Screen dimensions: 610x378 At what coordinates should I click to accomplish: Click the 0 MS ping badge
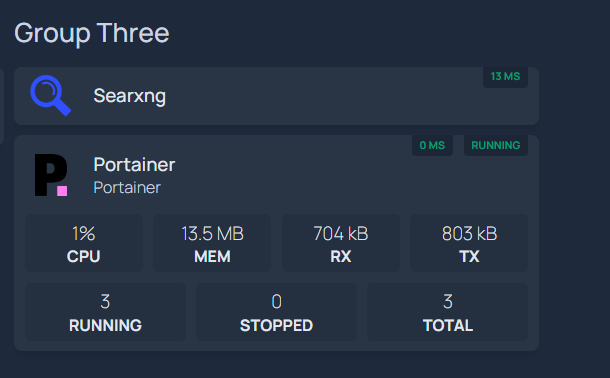point(432,145)
